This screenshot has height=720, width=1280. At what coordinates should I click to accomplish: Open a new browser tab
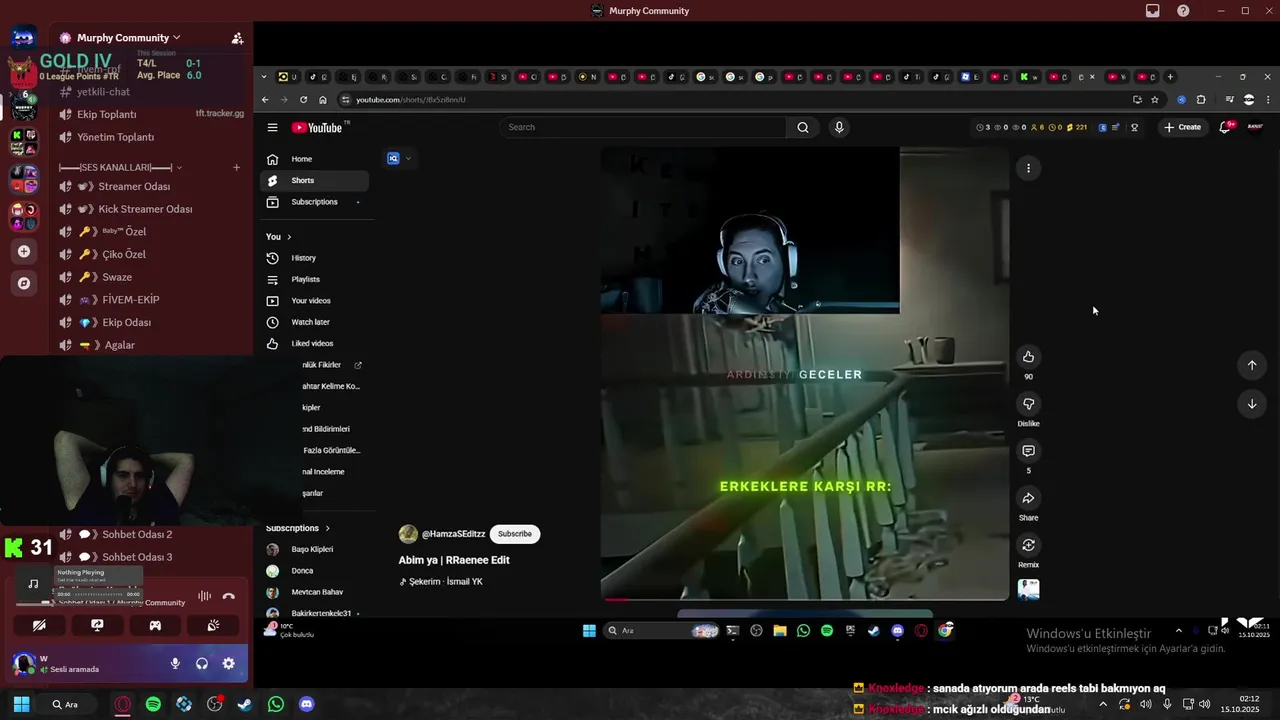point(1170,77)
